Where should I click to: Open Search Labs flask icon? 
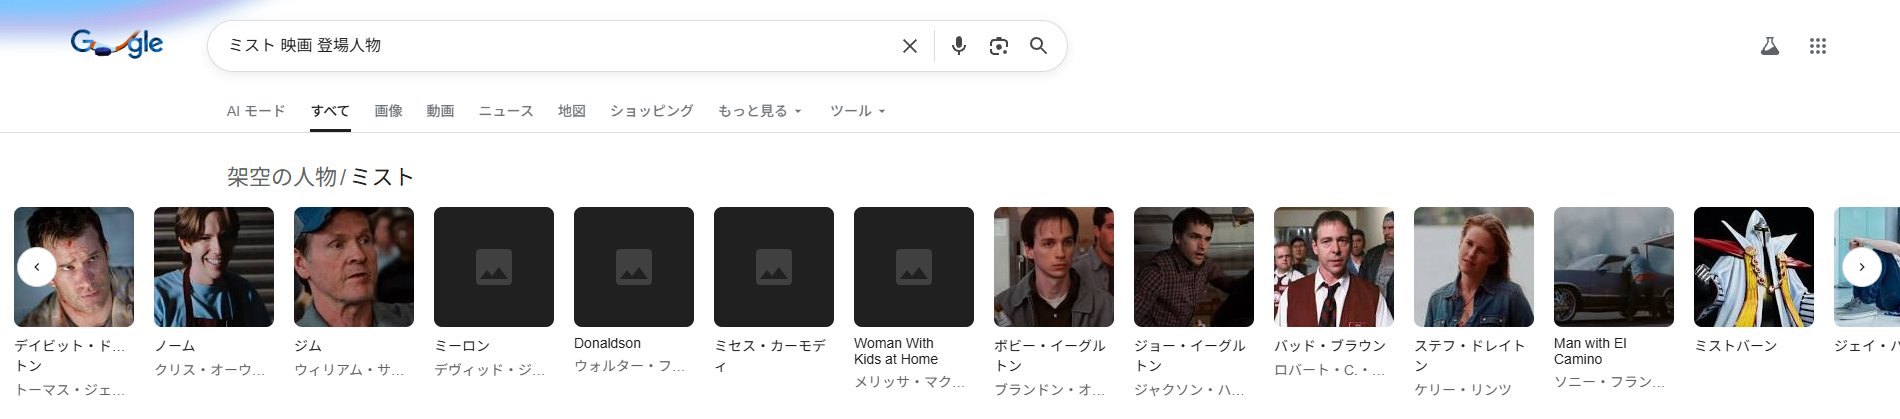click(1769, 46)
